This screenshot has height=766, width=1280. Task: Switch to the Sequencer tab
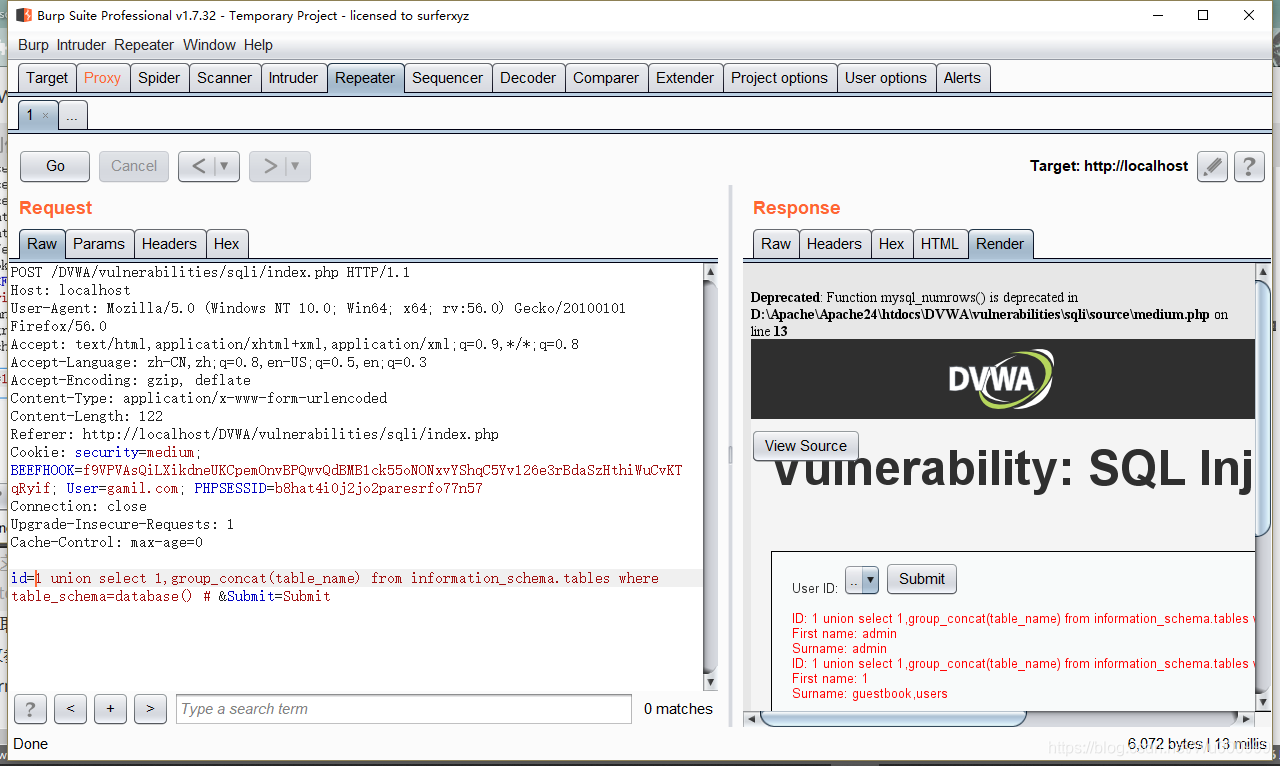click(x=447, y=78)
